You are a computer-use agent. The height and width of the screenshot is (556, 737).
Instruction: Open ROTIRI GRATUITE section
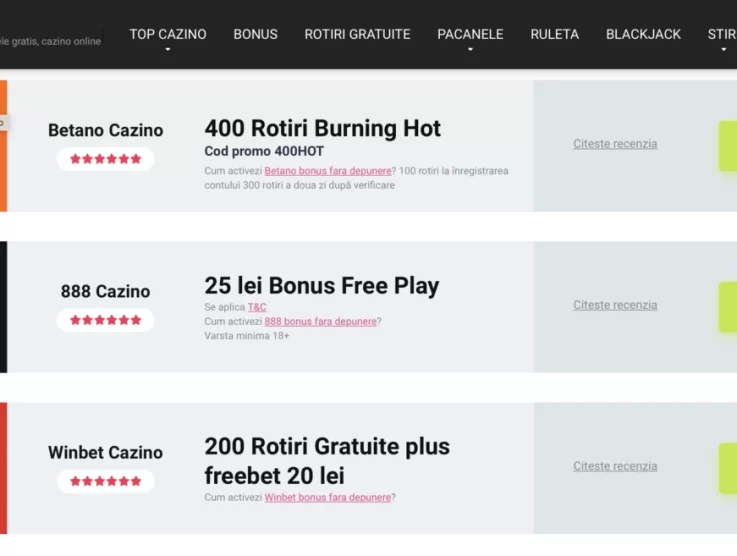357,34
